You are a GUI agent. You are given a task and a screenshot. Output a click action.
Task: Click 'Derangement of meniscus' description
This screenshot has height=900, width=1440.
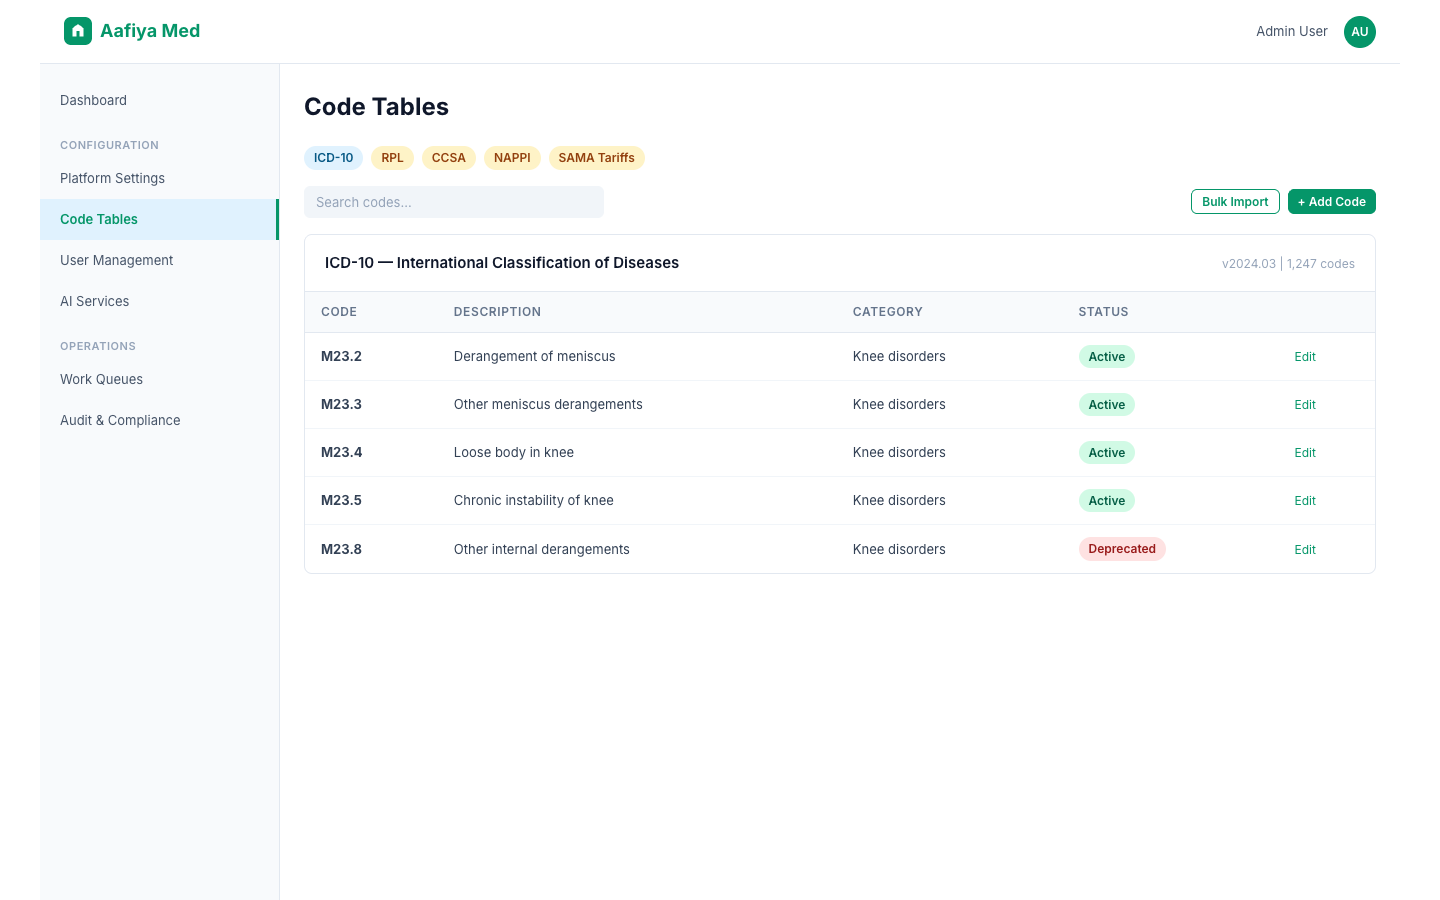(535, 356)
